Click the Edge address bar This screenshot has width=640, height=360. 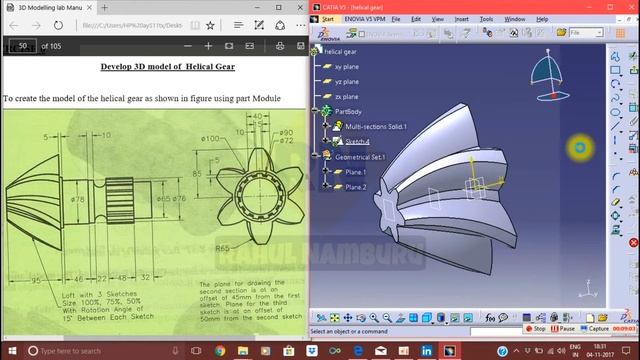[132, 25]
